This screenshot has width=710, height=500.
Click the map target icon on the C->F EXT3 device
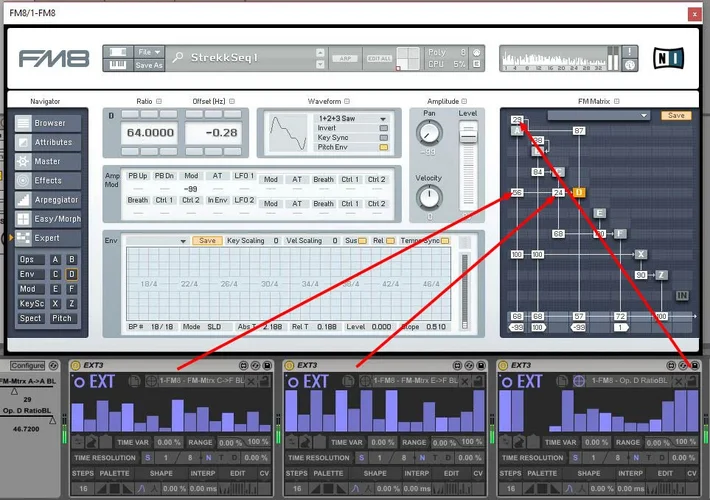coord(151,381)
